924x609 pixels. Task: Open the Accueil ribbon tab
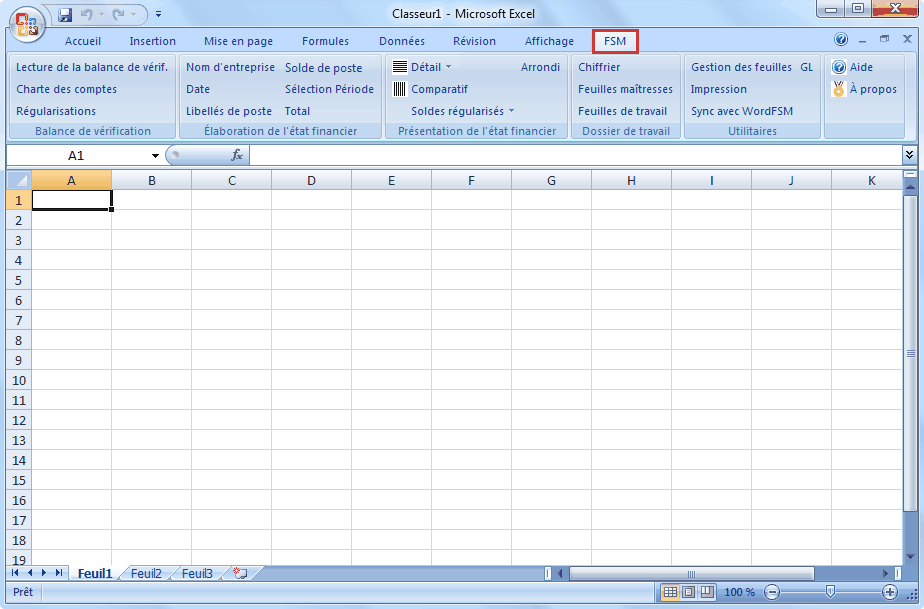83,41
